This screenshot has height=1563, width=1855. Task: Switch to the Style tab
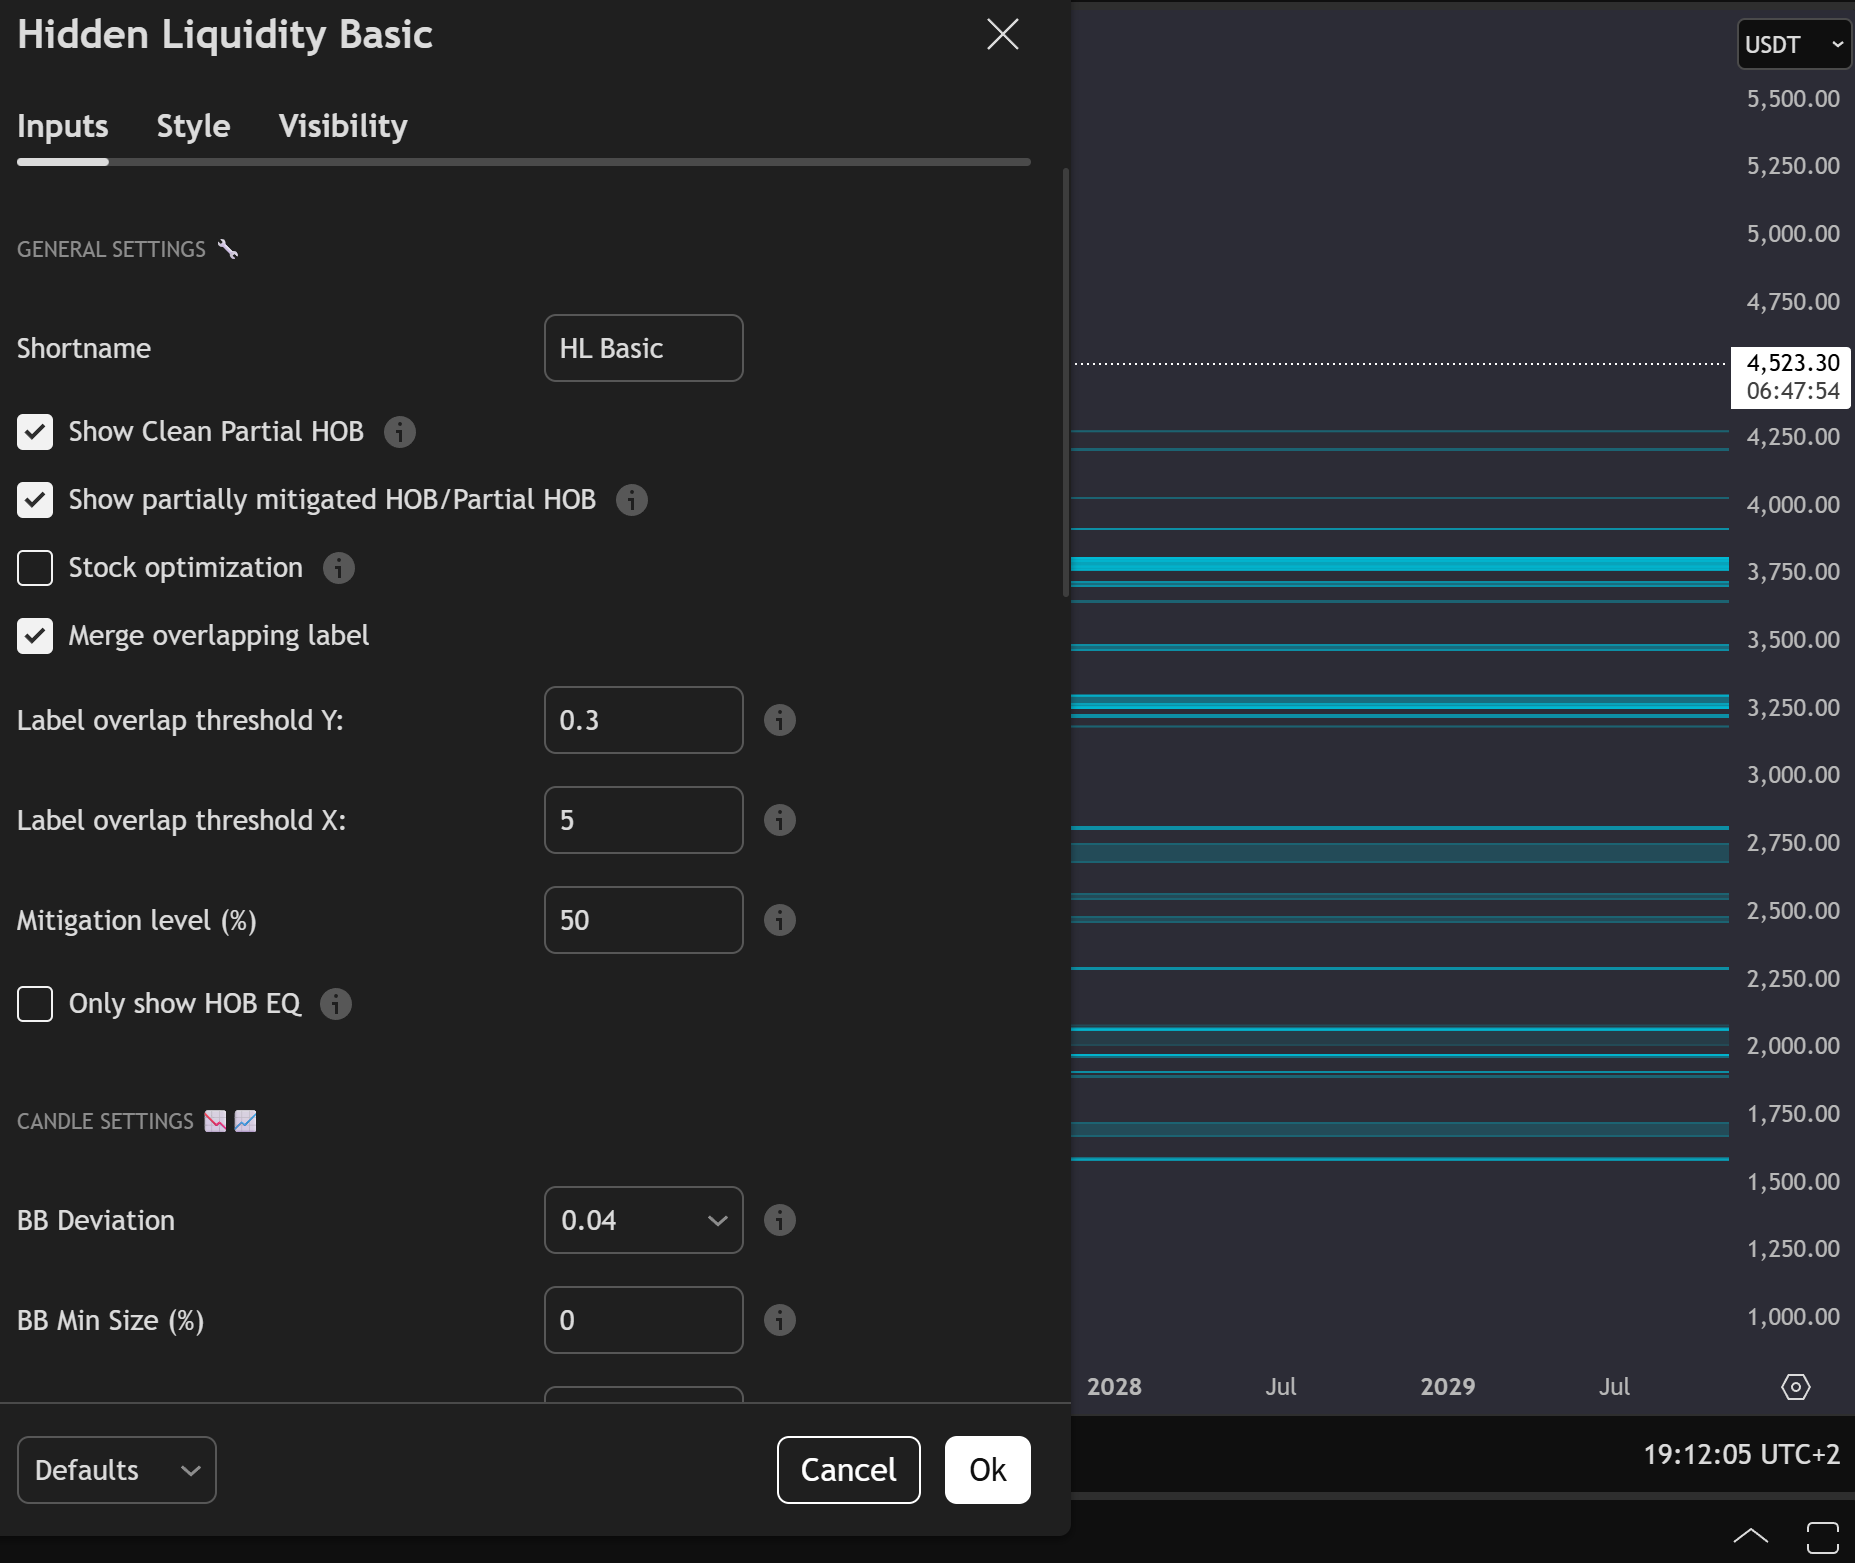tap(193, 126)
